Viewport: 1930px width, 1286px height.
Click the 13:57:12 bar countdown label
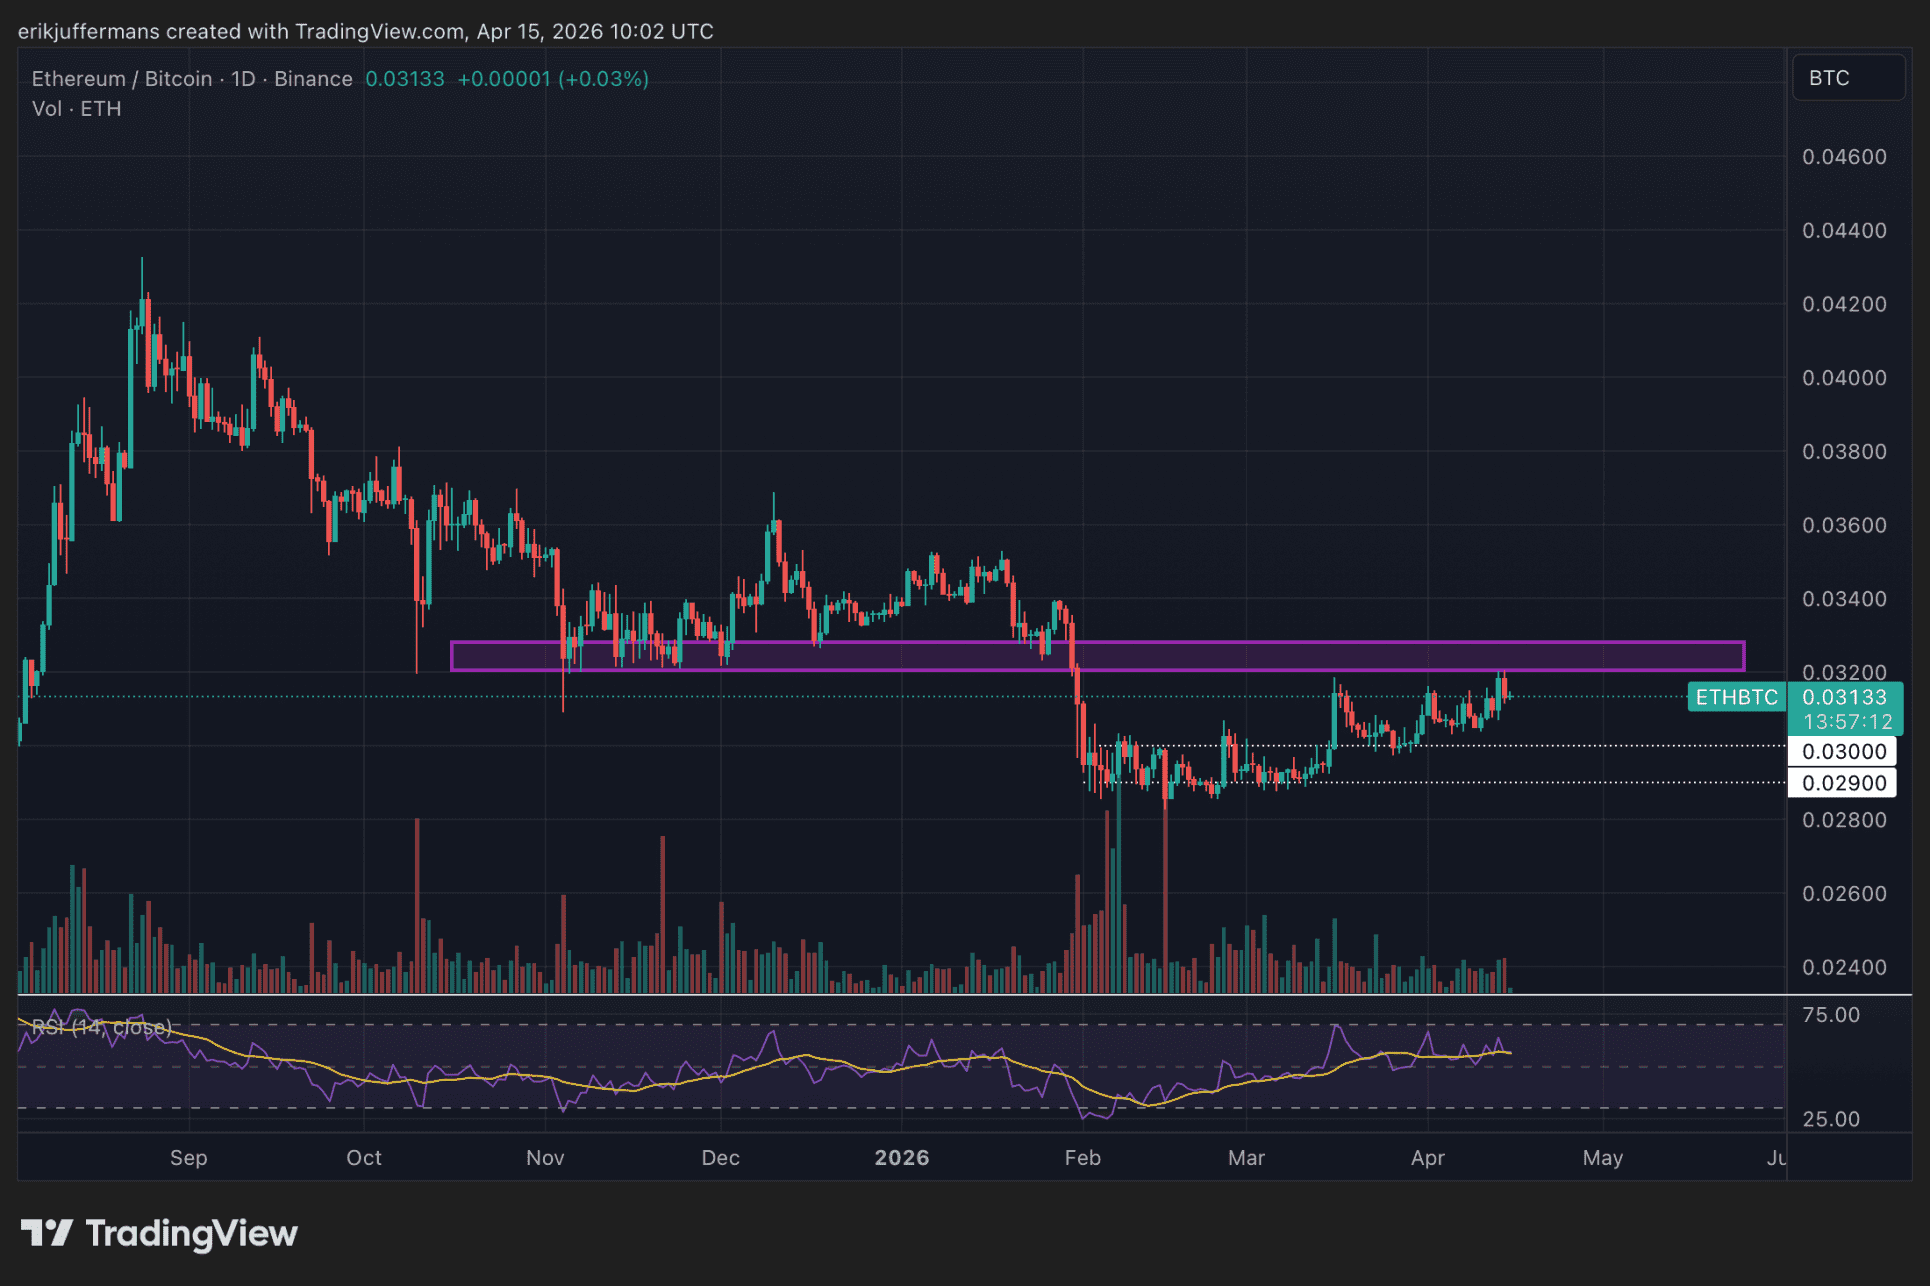tap(1847, 721)
